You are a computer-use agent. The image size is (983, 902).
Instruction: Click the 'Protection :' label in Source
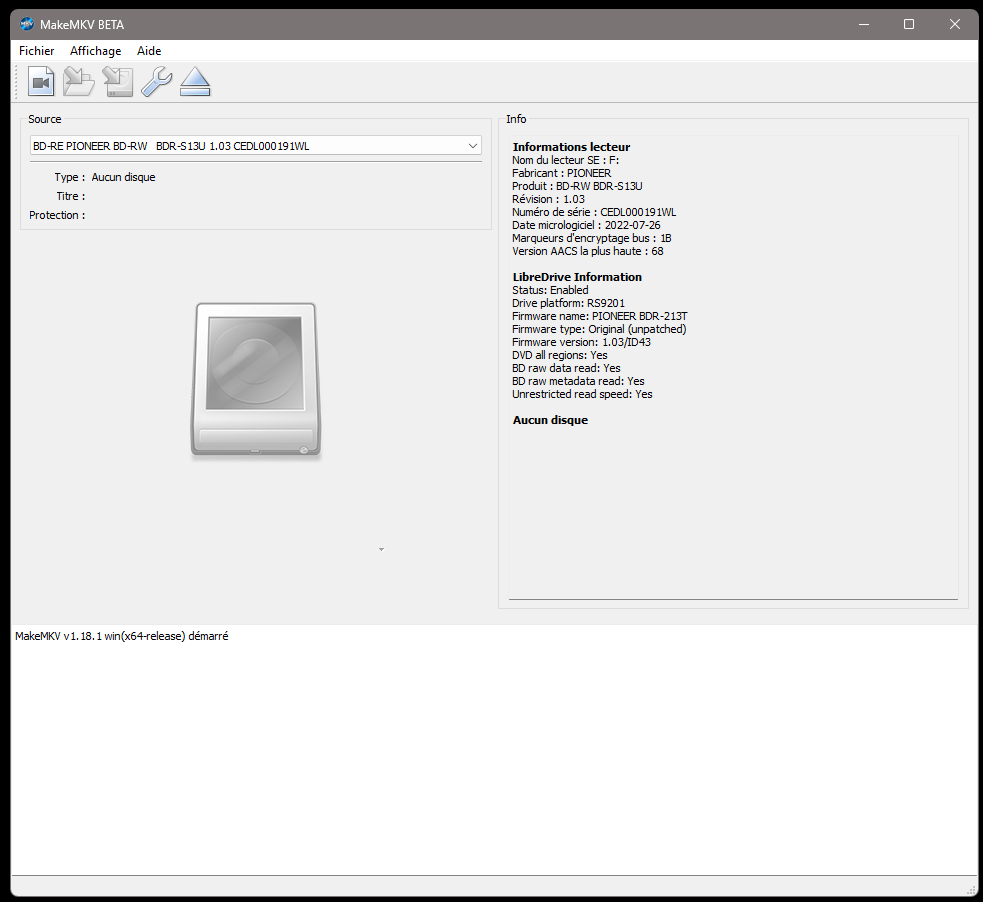pyautogui.click(x=57, y=215)
